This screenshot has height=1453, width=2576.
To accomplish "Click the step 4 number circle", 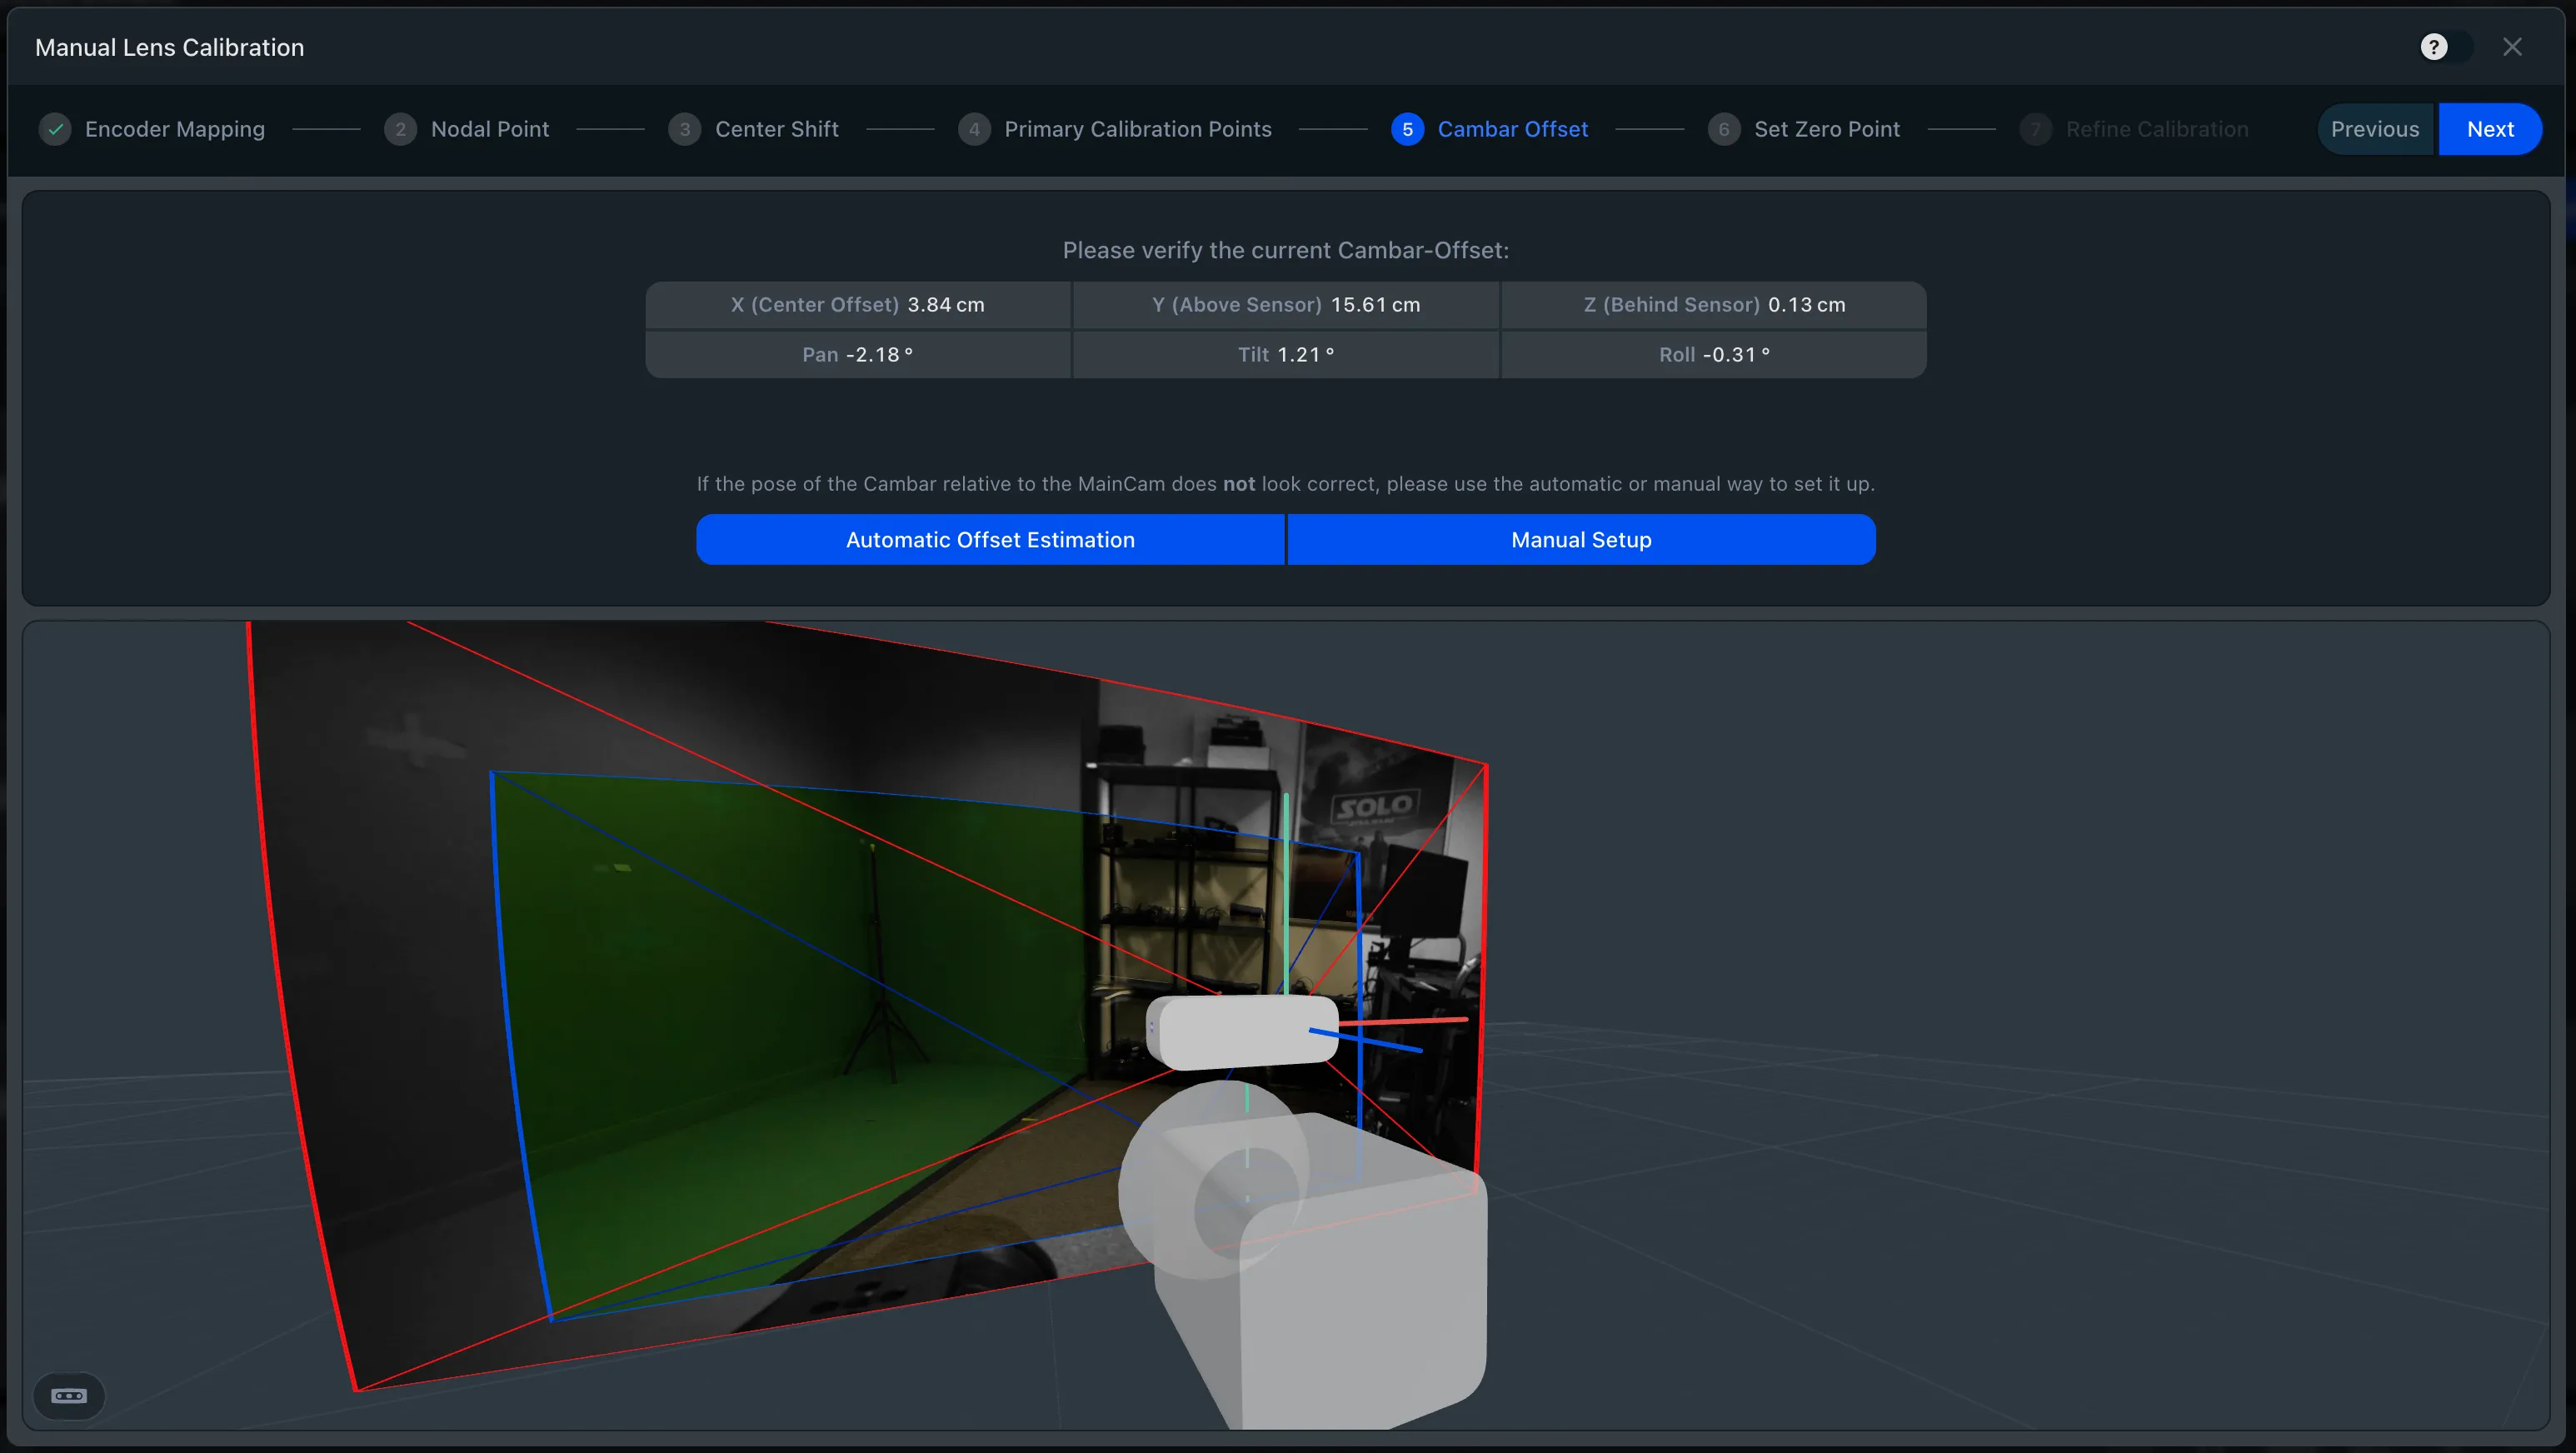I will [x=974, y=129].
